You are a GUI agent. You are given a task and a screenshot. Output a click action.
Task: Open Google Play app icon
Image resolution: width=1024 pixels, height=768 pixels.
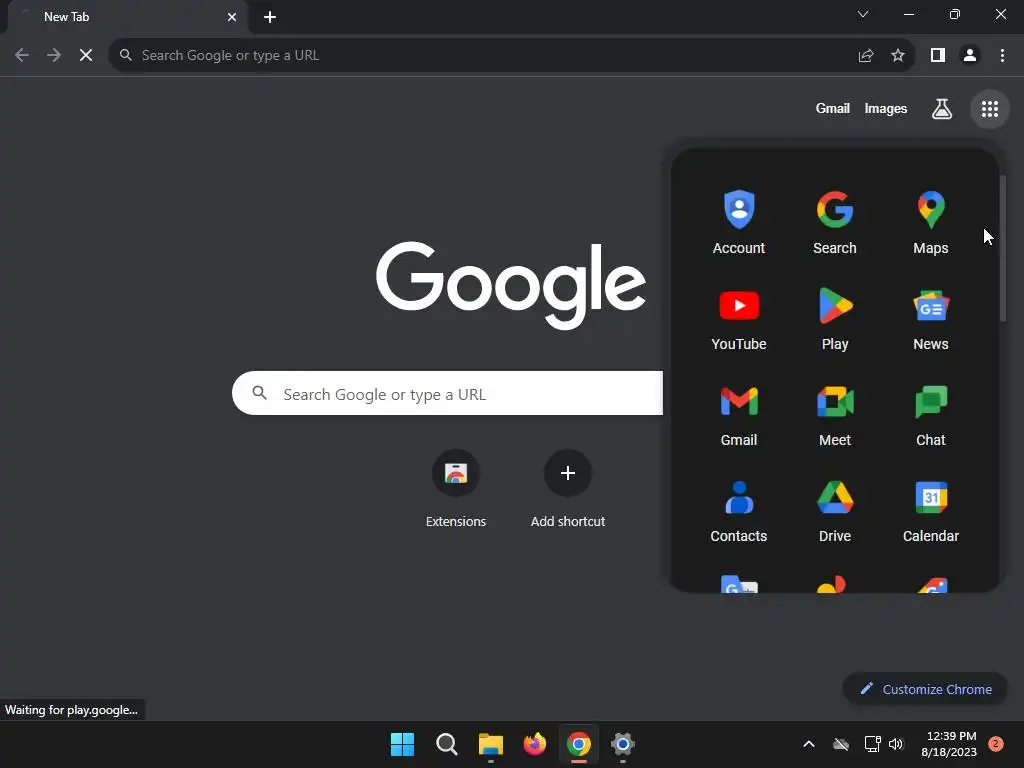coord(835,318)
